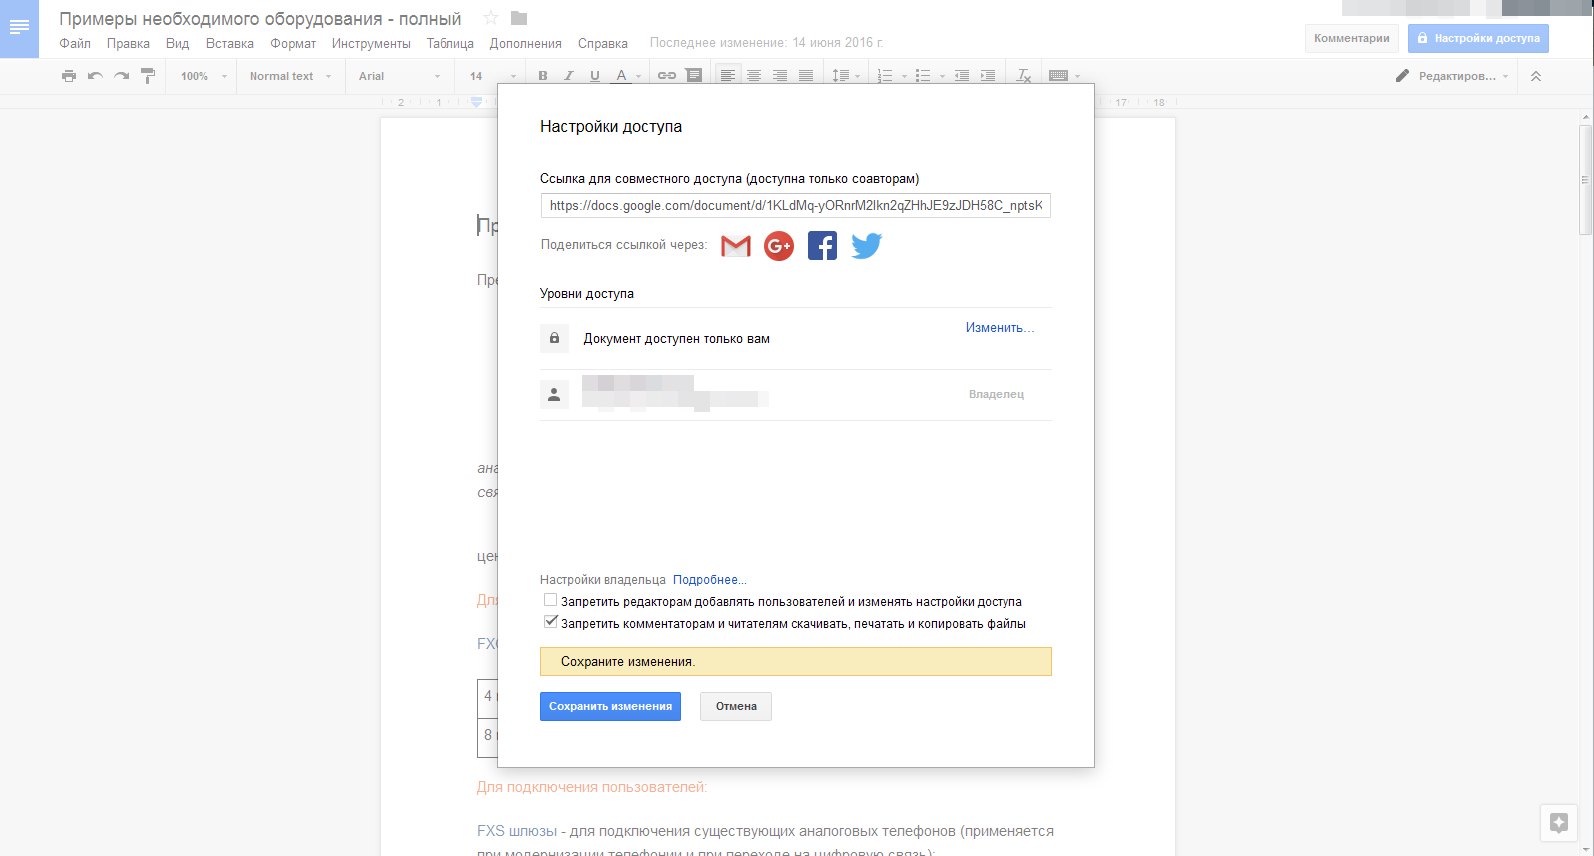
Task: Decrease paragraph indent
Action: (962, 76)
